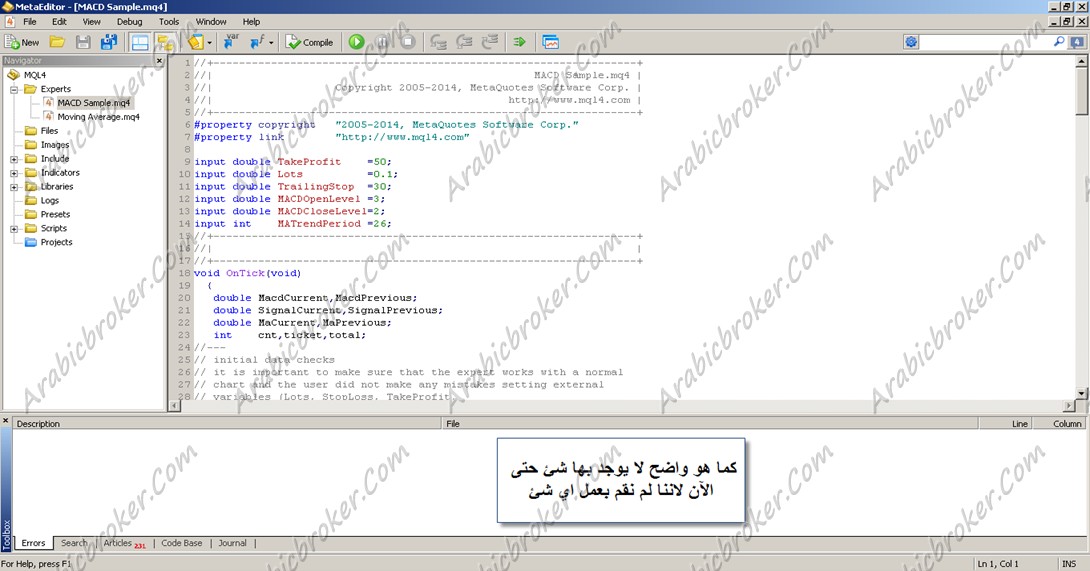Compile the MACD Sample code
1090x571 pixels.
point(310,42)
